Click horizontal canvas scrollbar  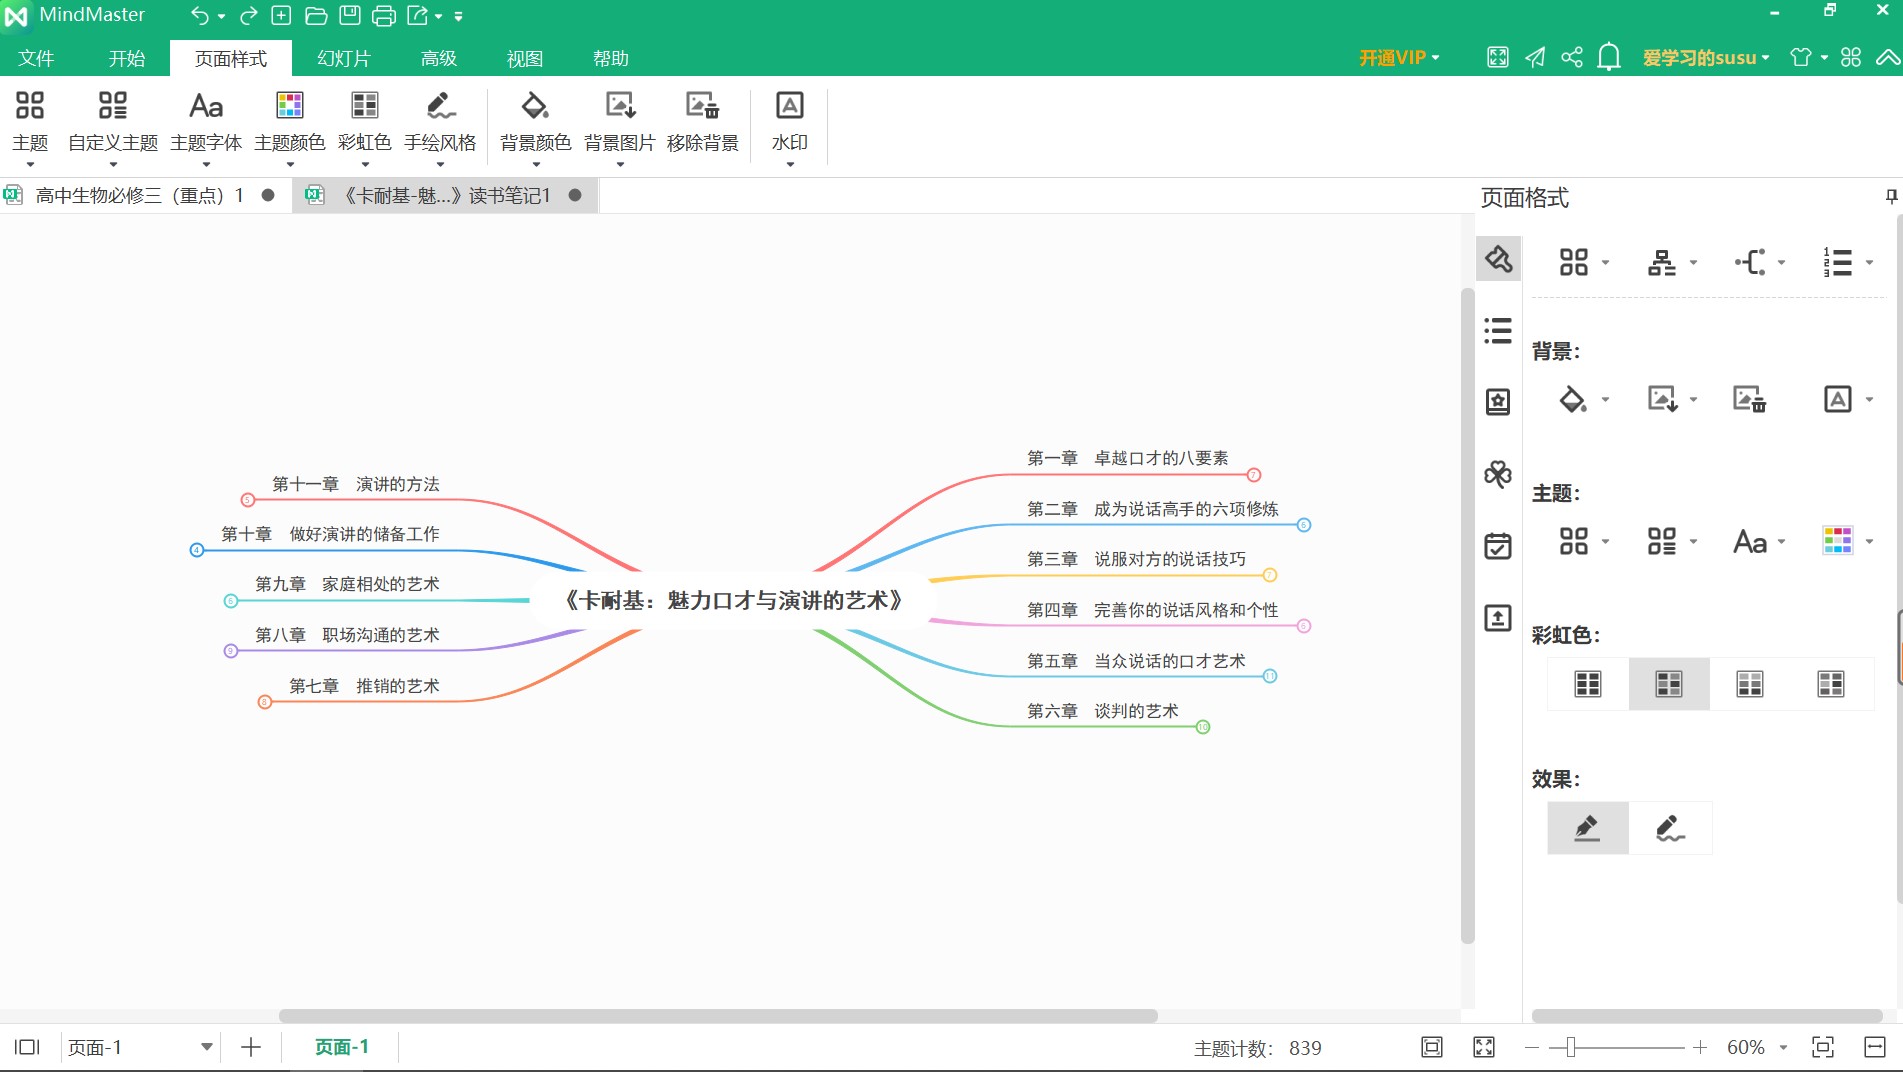point(718,1015)
